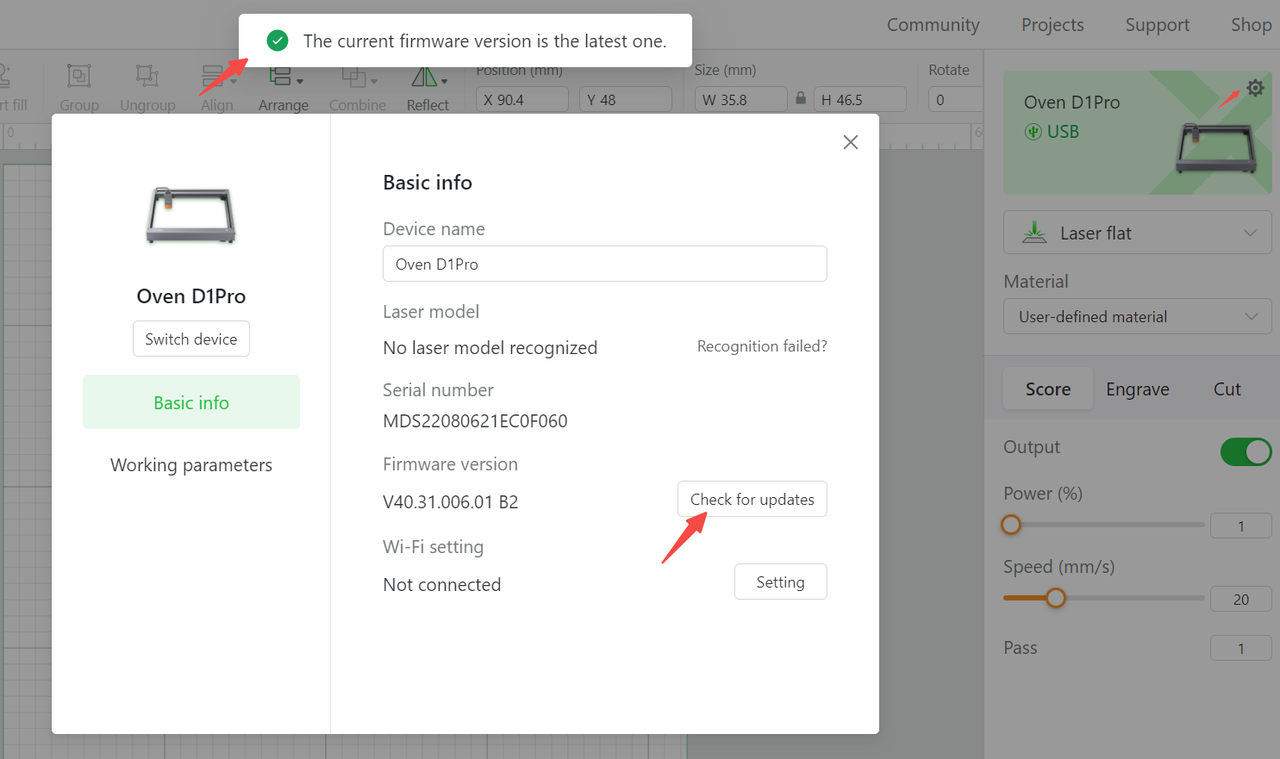This screenshot has width=1280, height=759.
Task: Open the Community menu
Action: tap(933, 25)
